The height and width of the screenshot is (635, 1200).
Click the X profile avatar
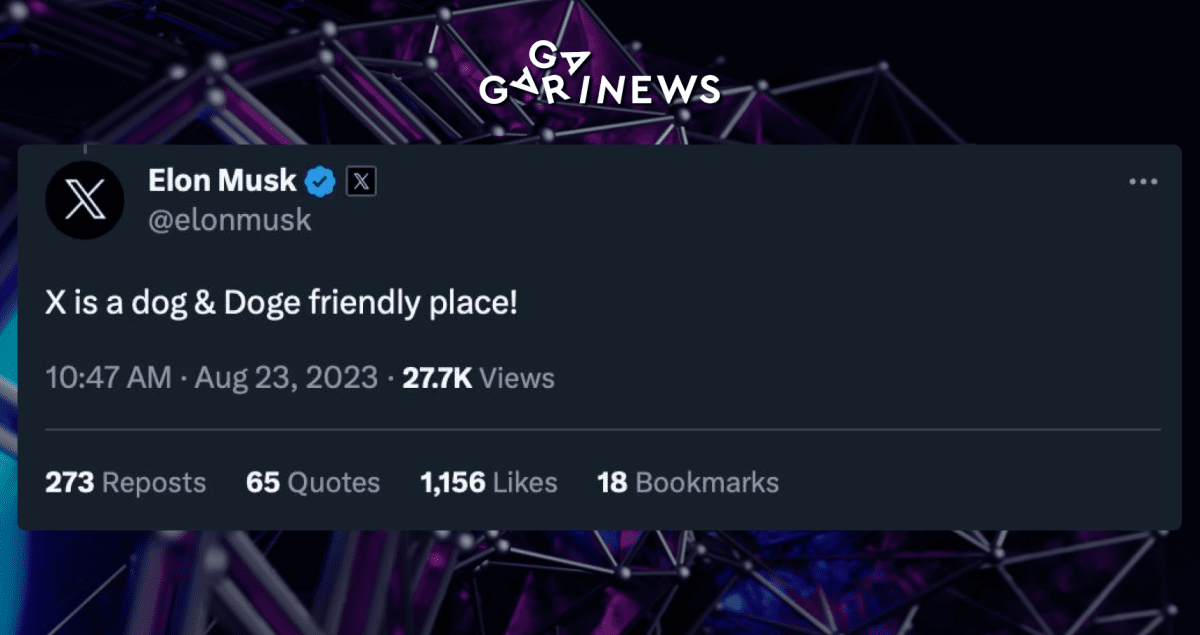[x=84, y=200]
